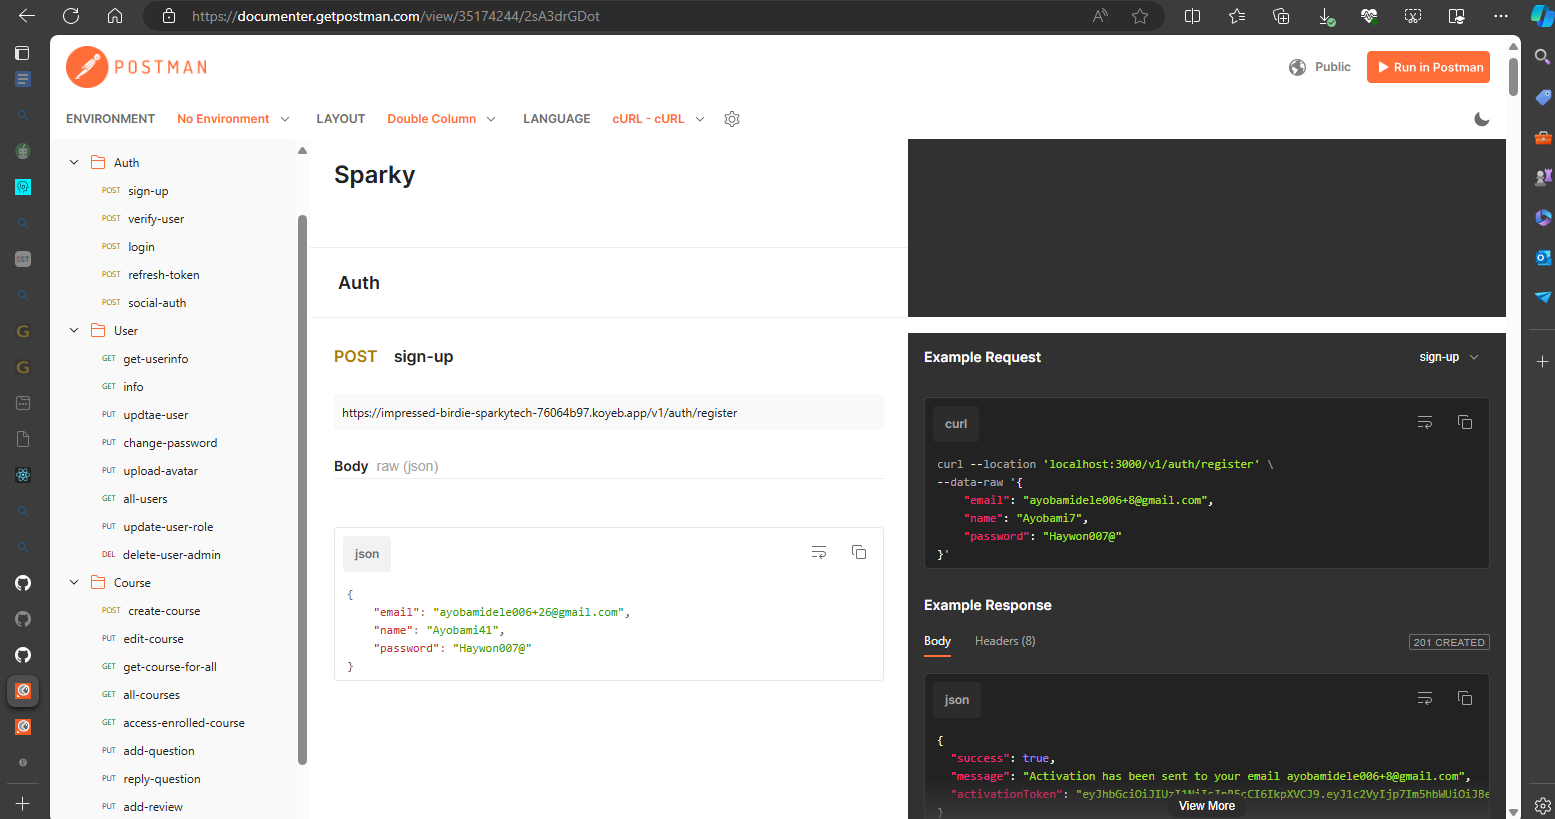
Task: Open Outlook icon in browser sidebar
Action: 1543,257
